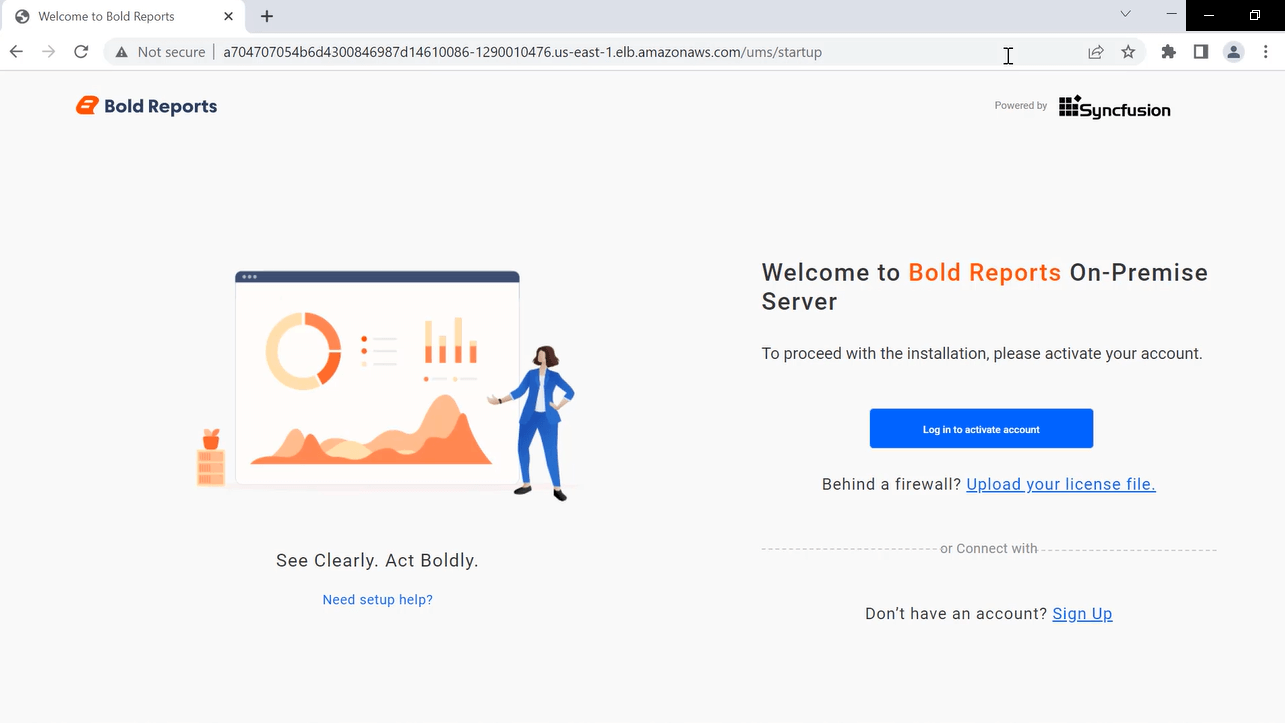Viewport: 1285px width, 723px height.
Task: Open Upload your license file link
Action: [x=1061, y=484]
